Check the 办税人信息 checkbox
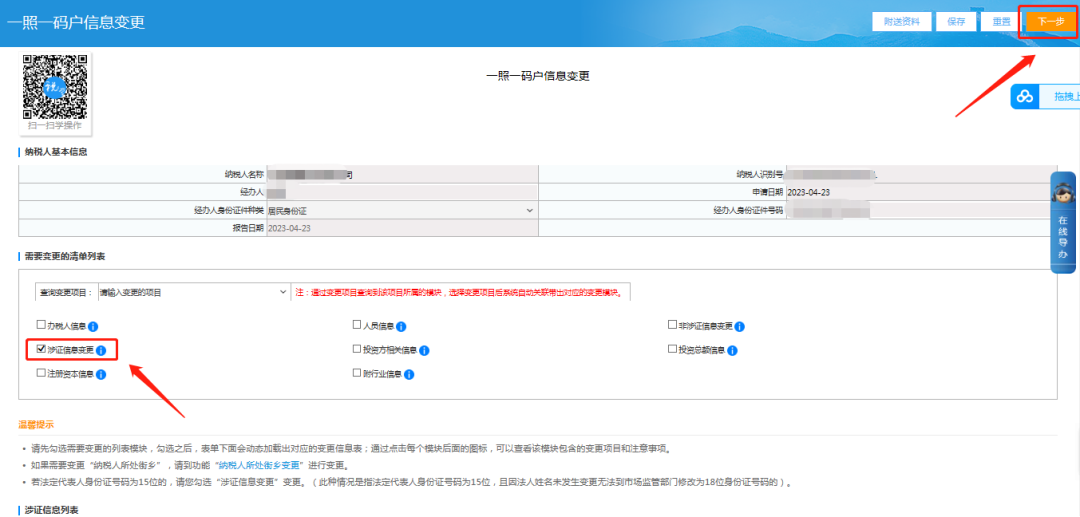Image resolution: width=1080 pixels, height=517 pixels. (x=41, y=325)
